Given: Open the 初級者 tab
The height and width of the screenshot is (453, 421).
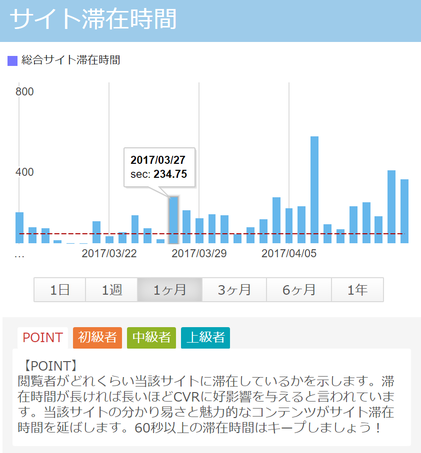Looking at the screenshot, I should pos(97,338).
